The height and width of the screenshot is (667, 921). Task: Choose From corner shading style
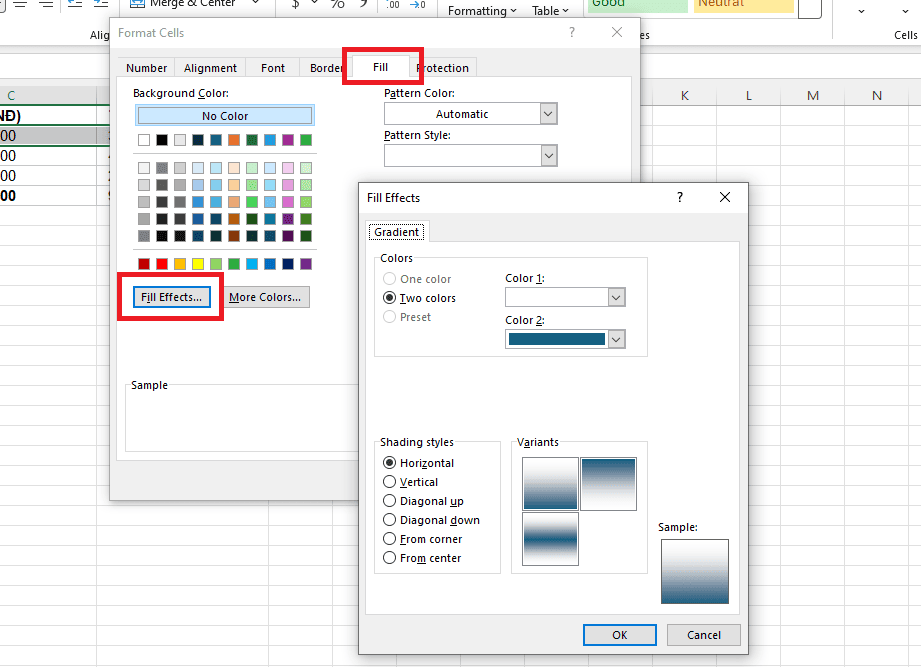422,539
